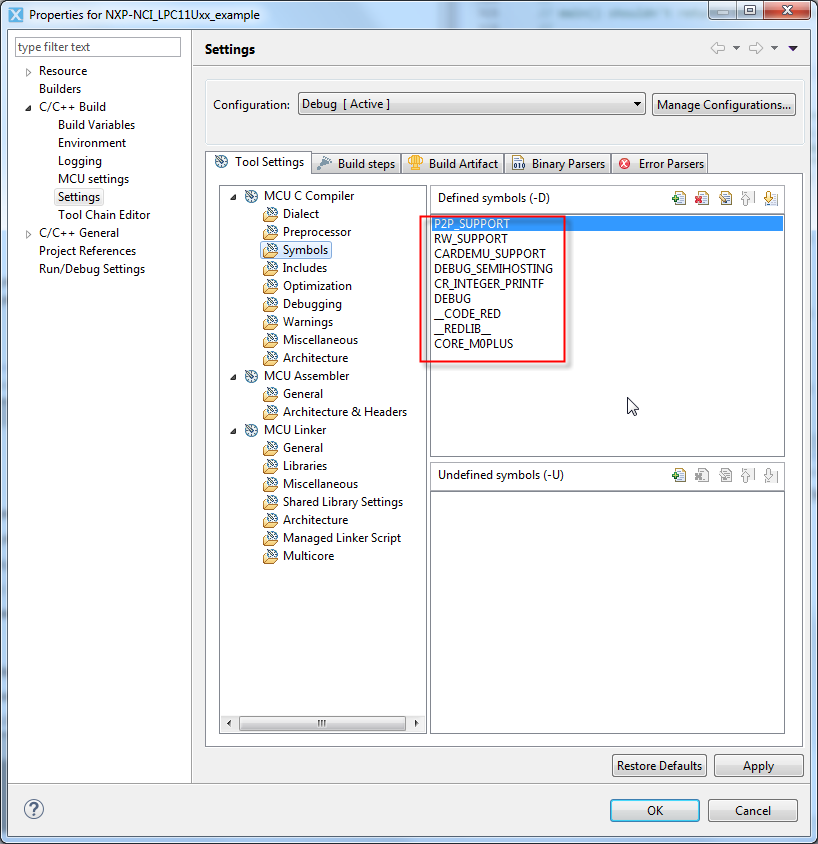Select Project References page
818x844 pixels.
(x=87, y=251)
